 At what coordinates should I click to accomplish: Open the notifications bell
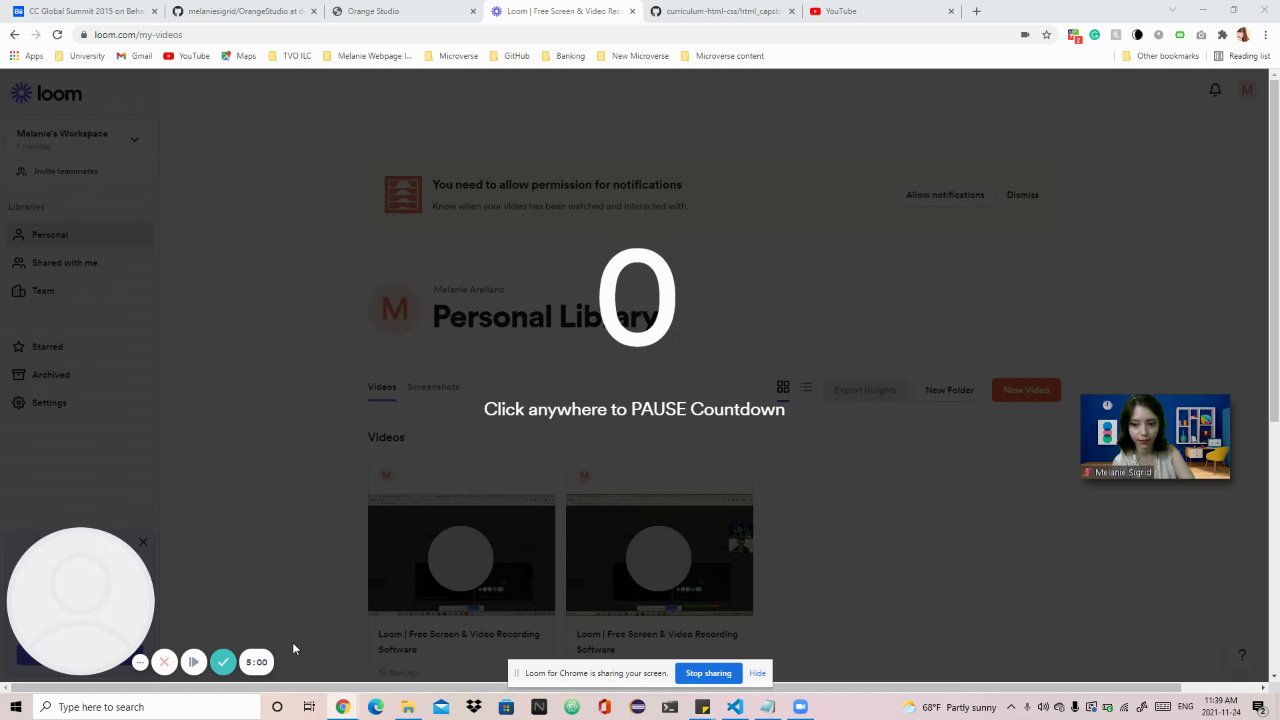1215,90
